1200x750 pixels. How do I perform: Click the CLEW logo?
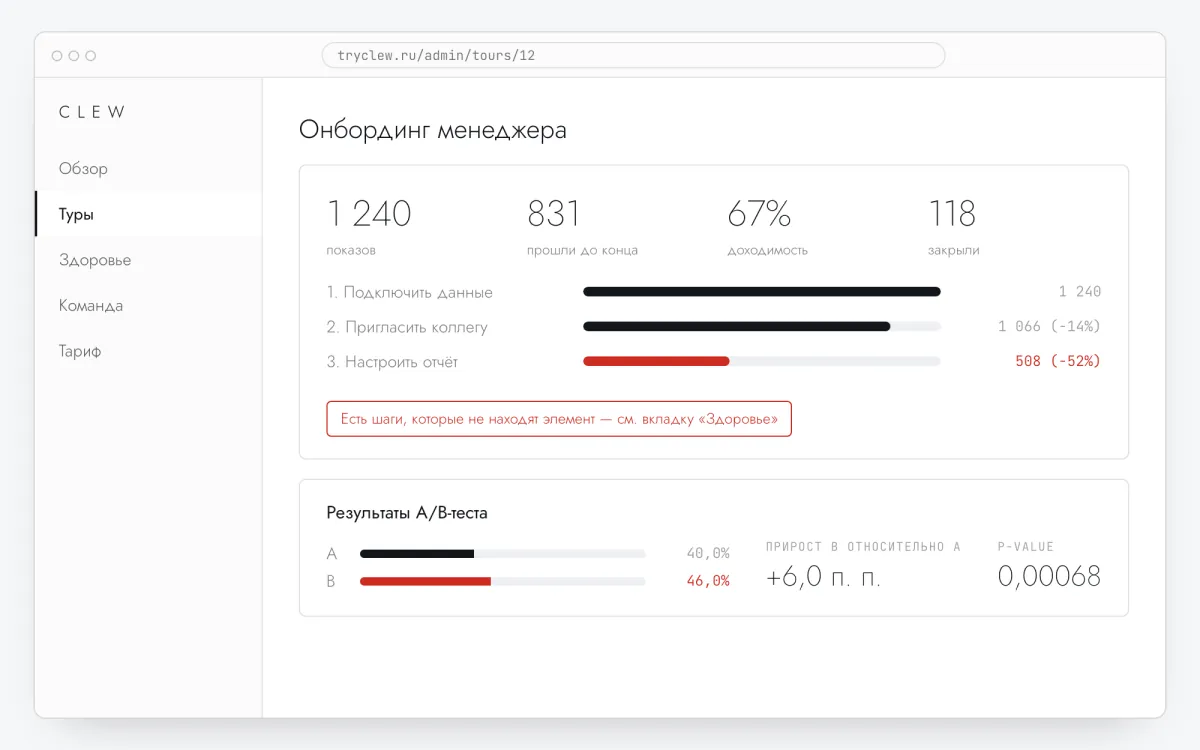point(92,112)
